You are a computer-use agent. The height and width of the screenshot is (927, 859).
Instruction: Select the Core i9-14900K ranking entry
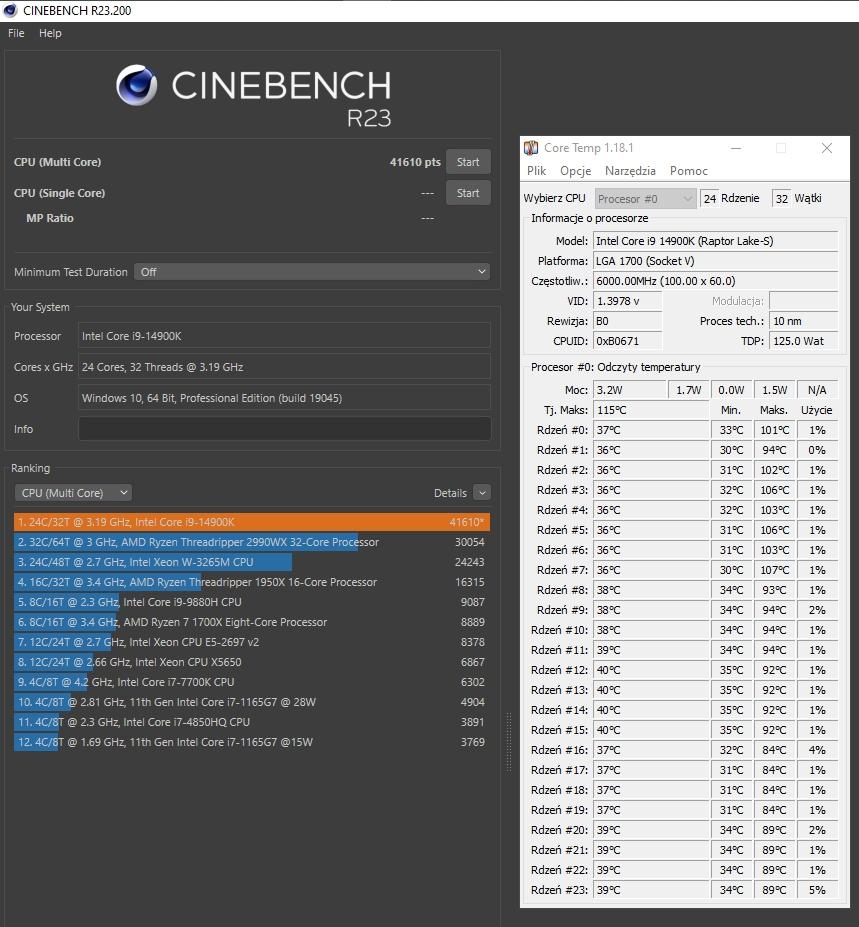pos(250,522)
